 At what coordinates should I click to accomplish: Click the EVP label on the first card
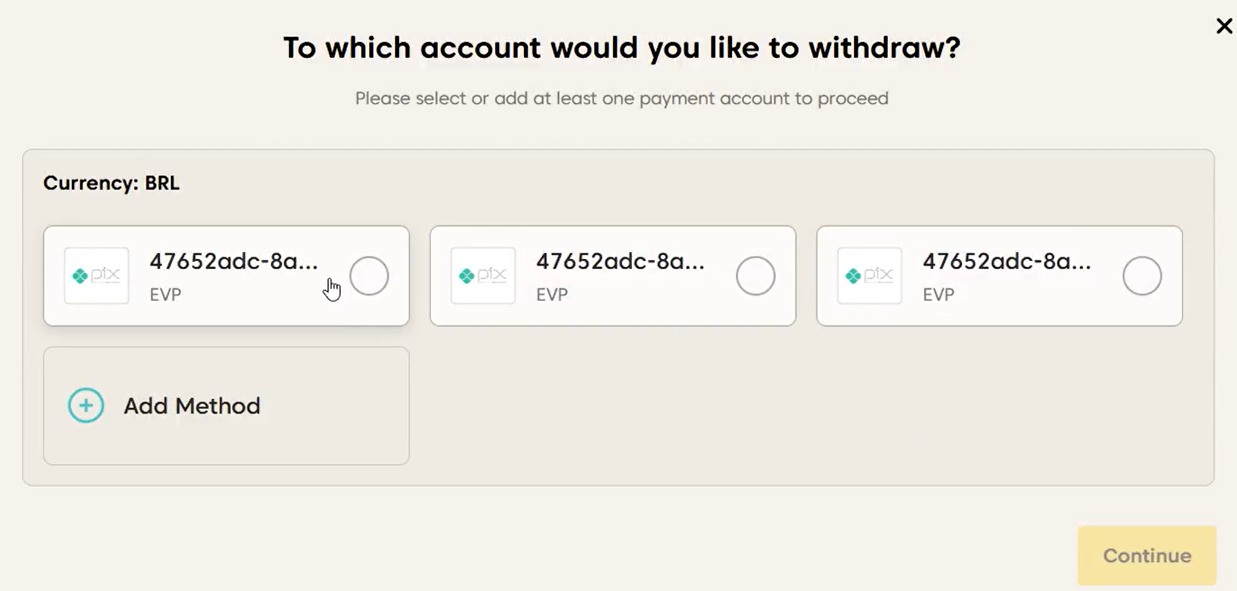165,295
